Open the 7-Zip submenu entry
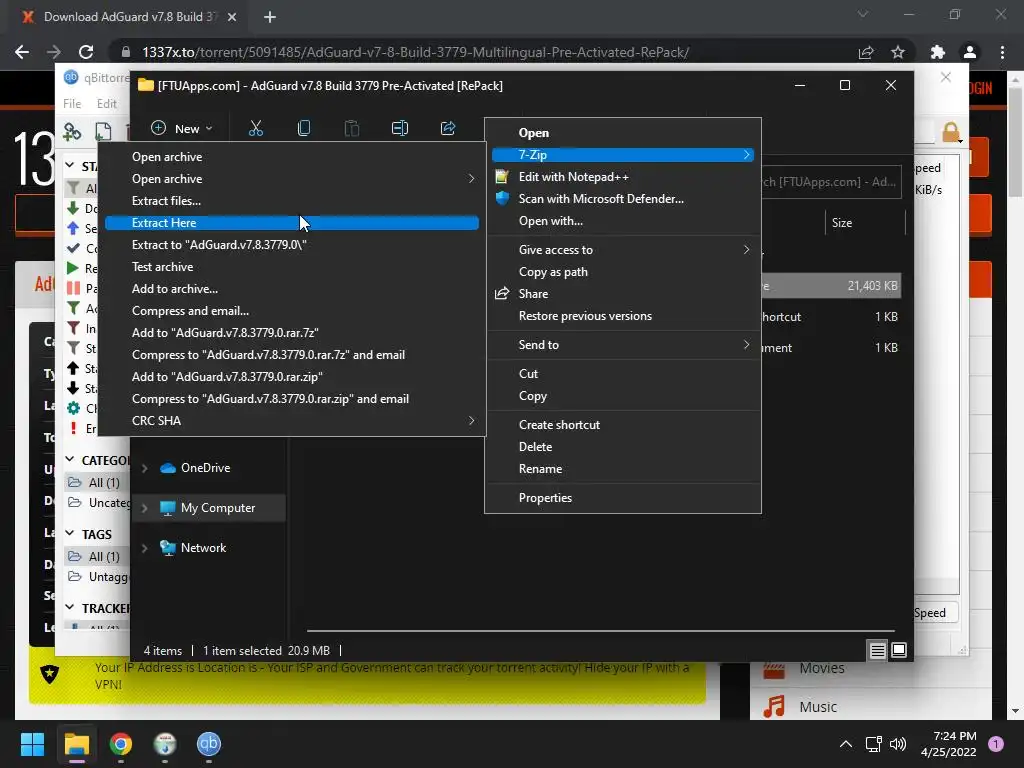This screenshot has width=1024, height=768. (x=623, y=155)
